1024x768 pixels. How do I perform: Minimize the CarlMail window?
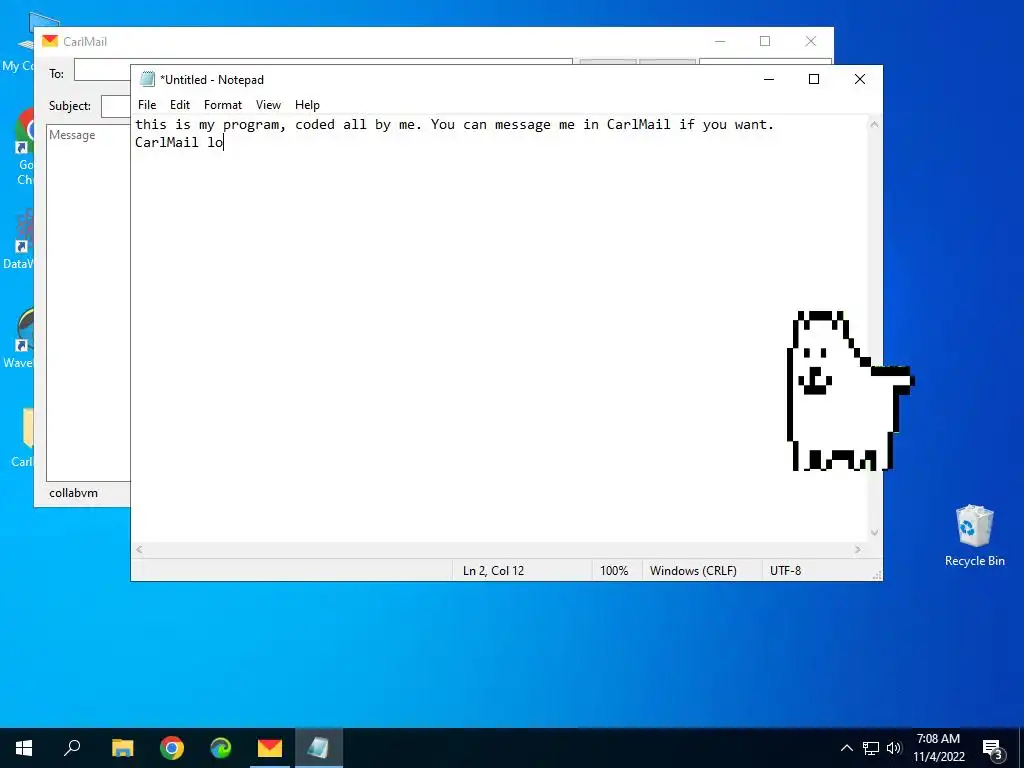[x=720, y=41]
